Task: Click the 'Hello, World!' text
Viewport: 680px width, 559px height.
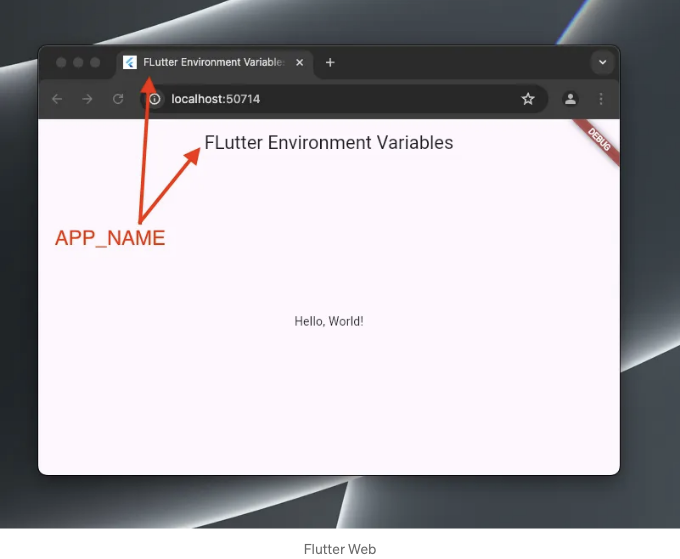Action: click(329, 321)
